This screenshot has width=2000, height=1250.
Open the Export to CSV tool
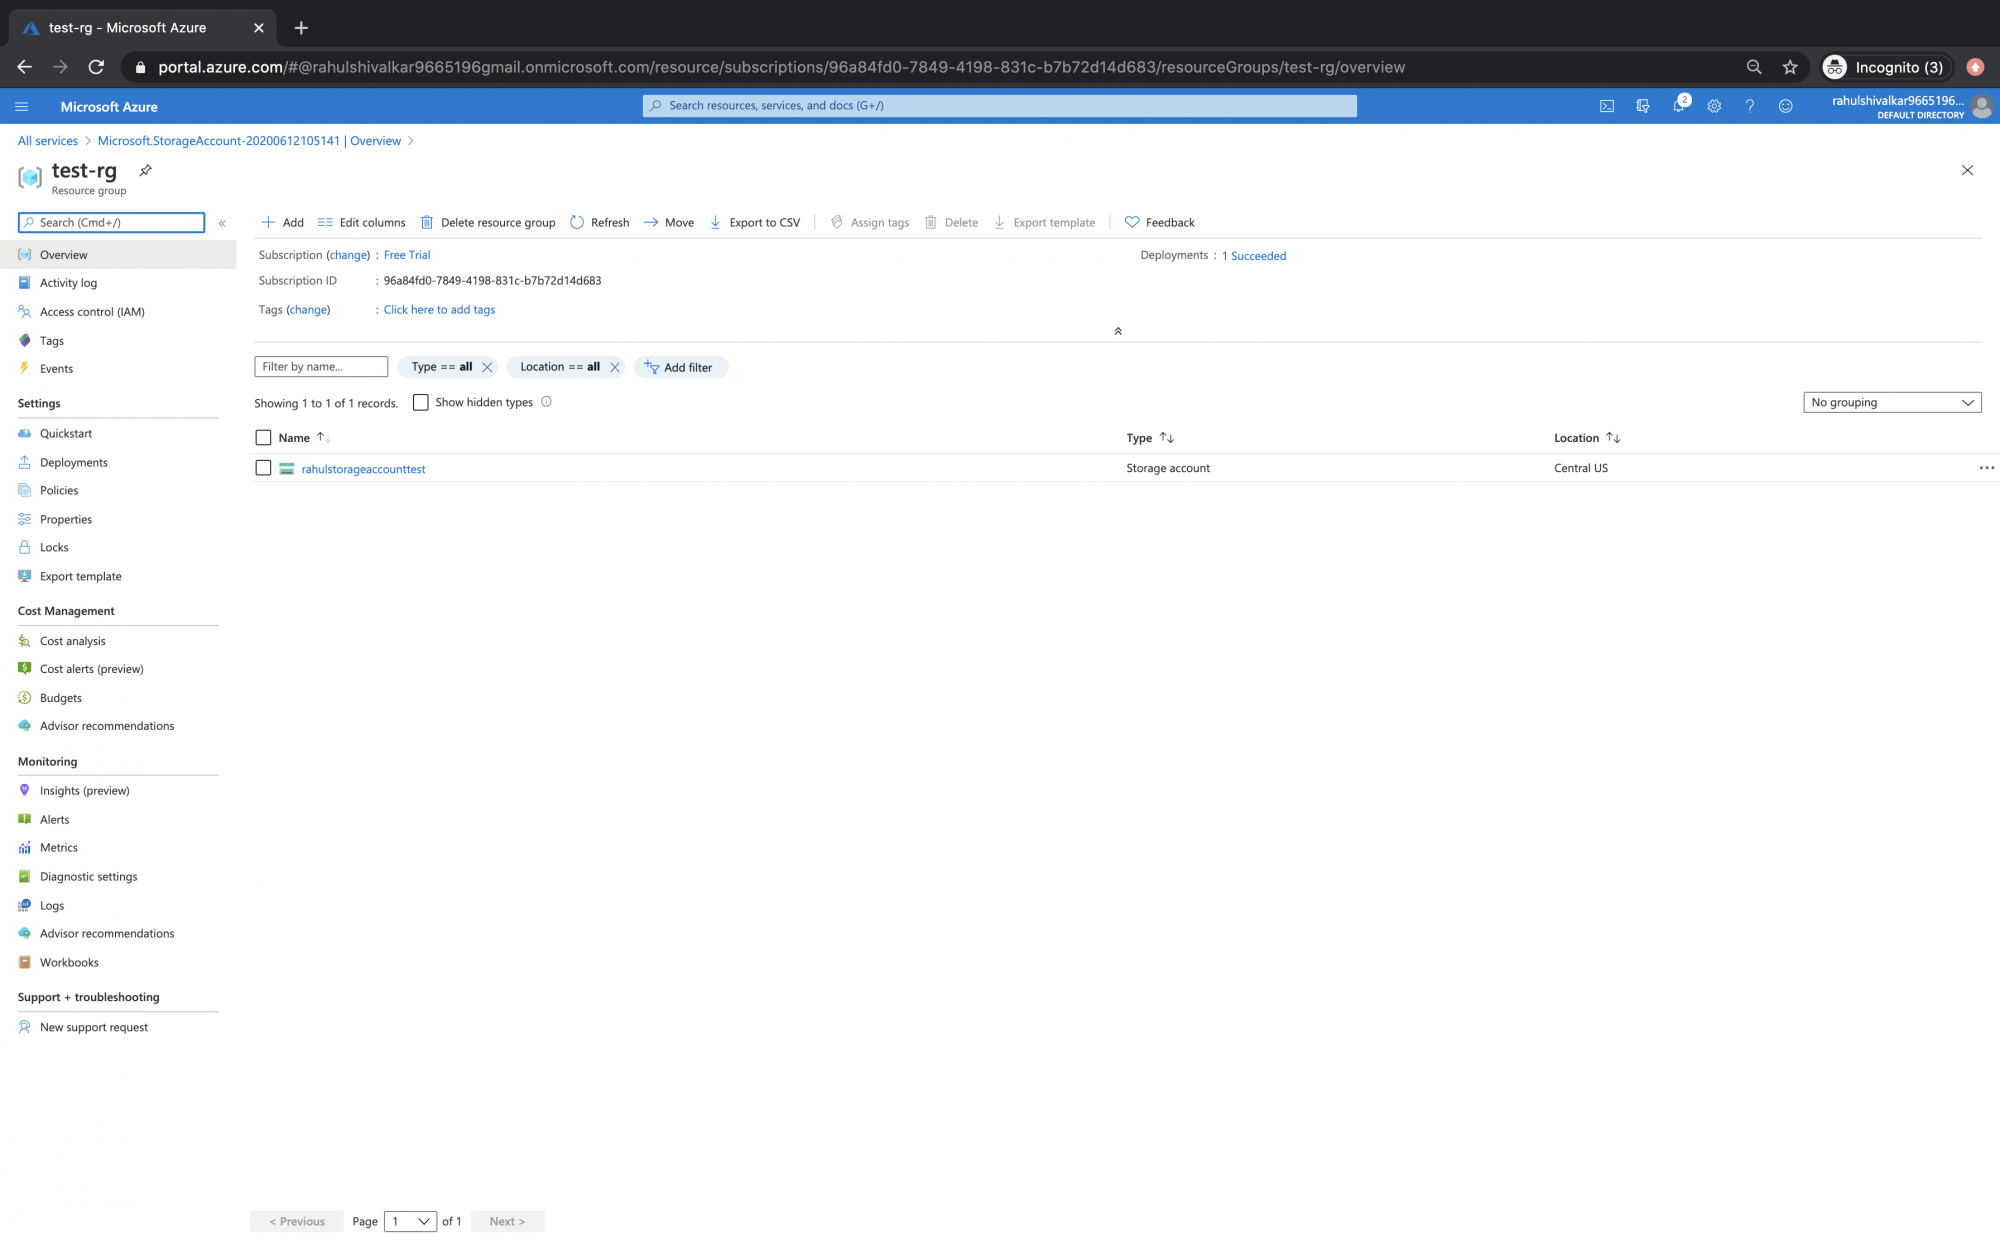(x=755, y=222)
